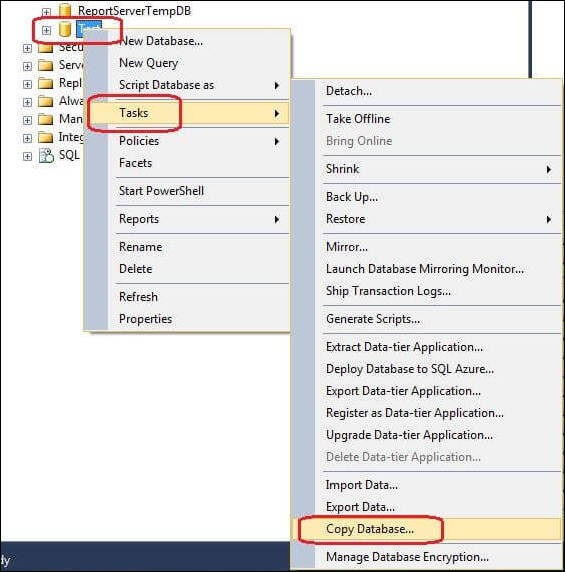This screenshot has height=572, width=565.
Task: Choose Rename from context menu
Action: click(x=187, y=247)
